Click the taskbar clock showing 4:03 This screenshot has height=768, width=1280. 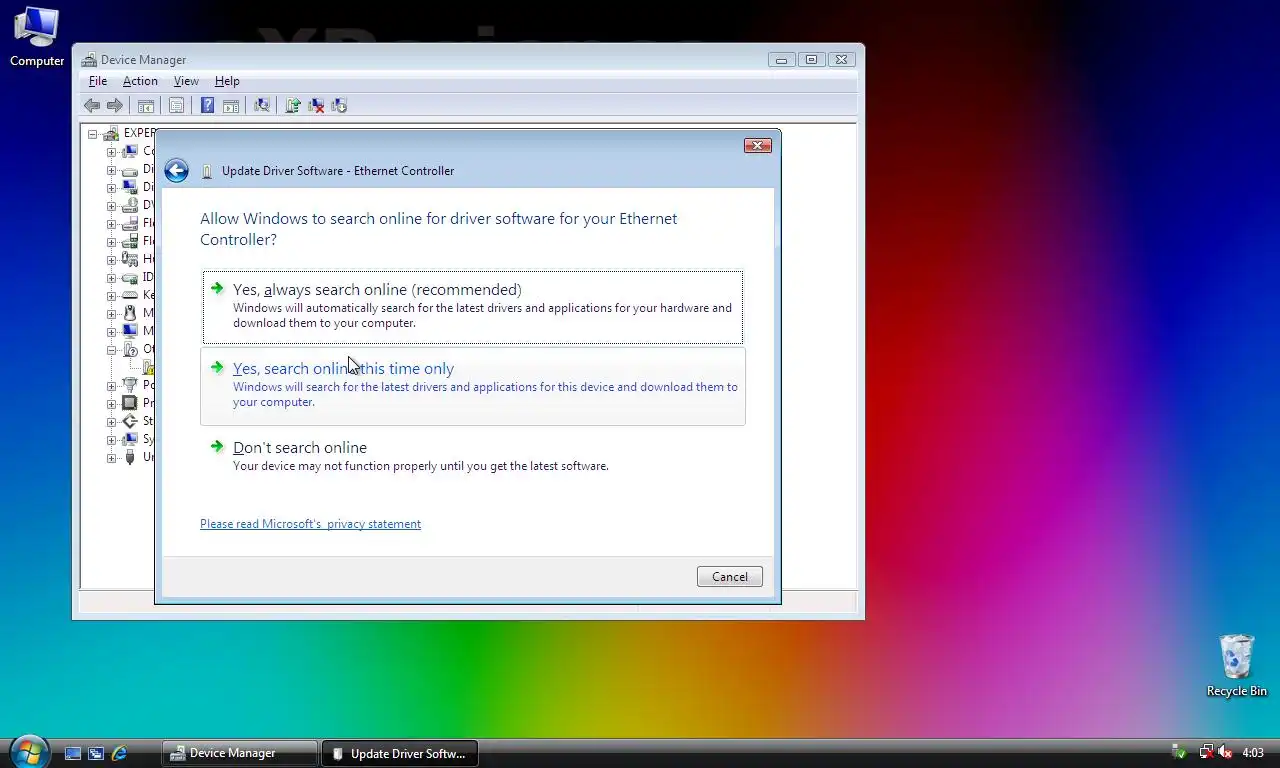1253,753
